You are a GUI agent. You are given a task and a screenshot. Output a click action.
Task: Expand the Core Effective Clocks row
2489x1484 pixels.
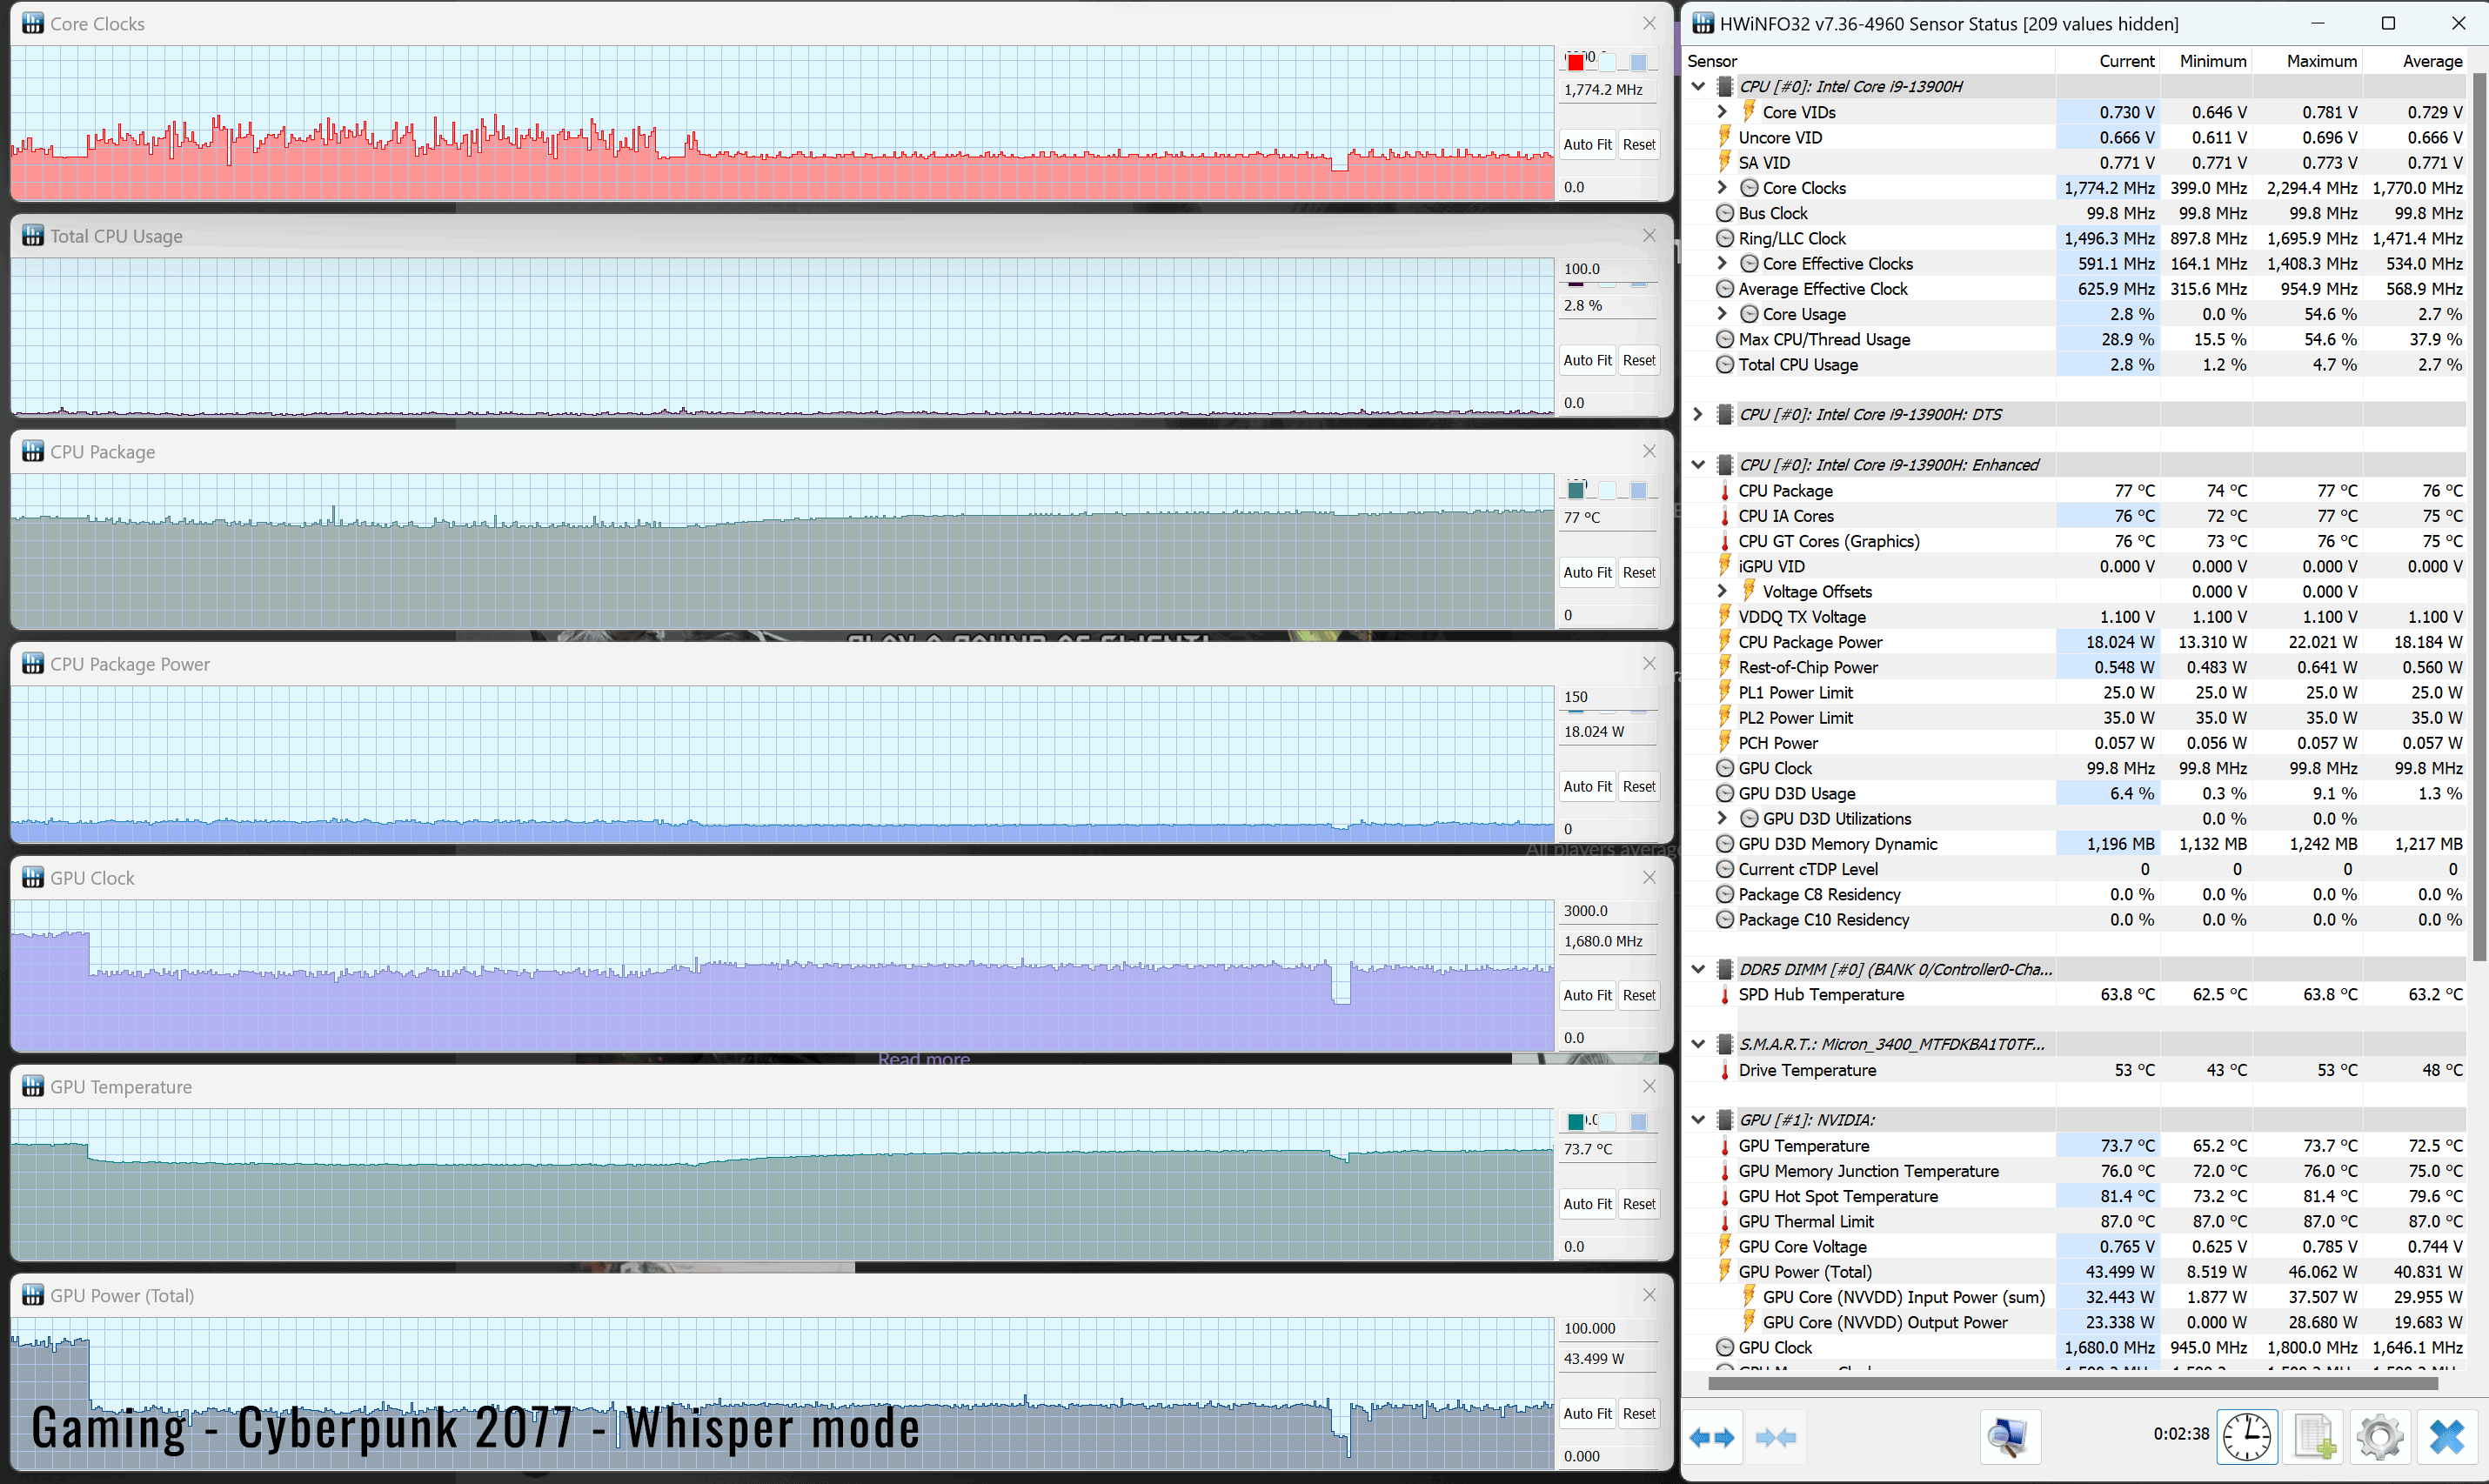1722,263
